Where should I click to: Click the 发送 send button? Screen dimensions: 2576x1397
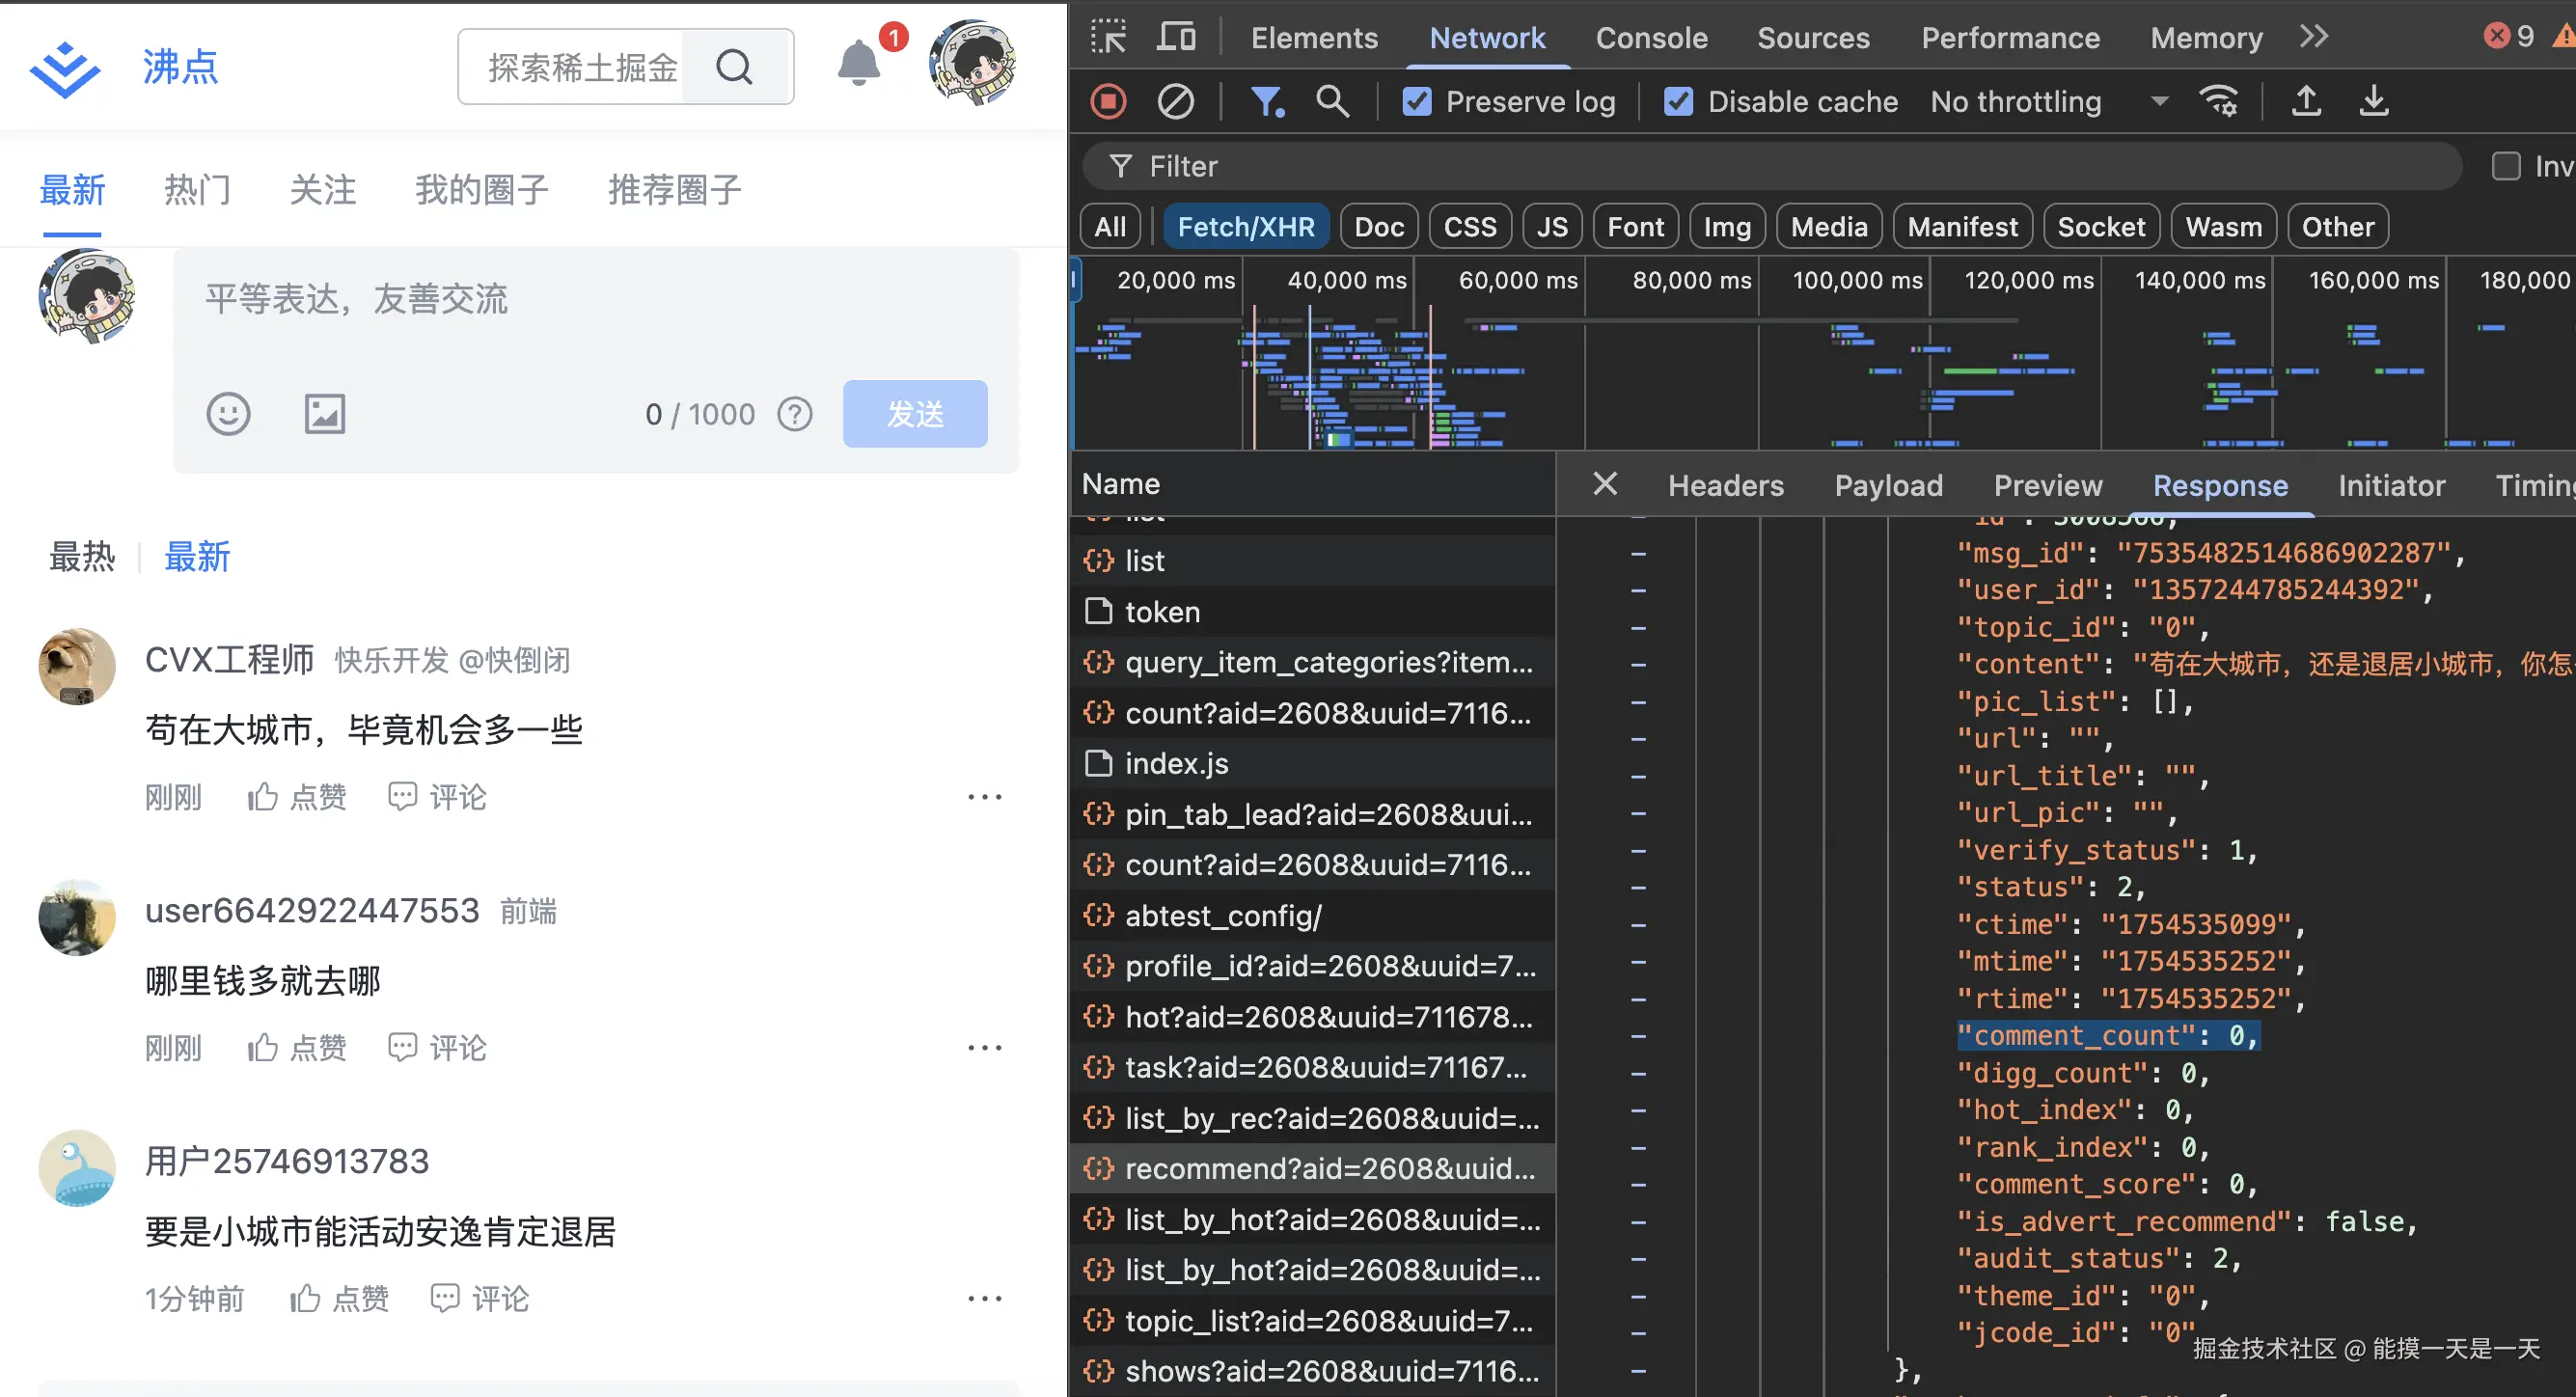coord(915,413)
